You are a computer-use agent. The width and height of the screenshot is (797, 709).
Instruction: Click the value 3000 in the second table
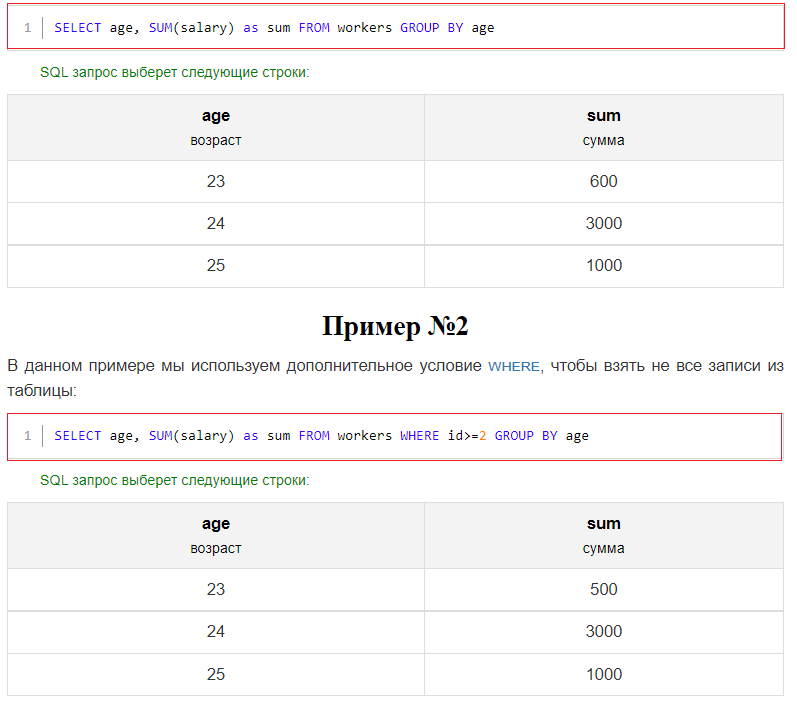(604, 632)
